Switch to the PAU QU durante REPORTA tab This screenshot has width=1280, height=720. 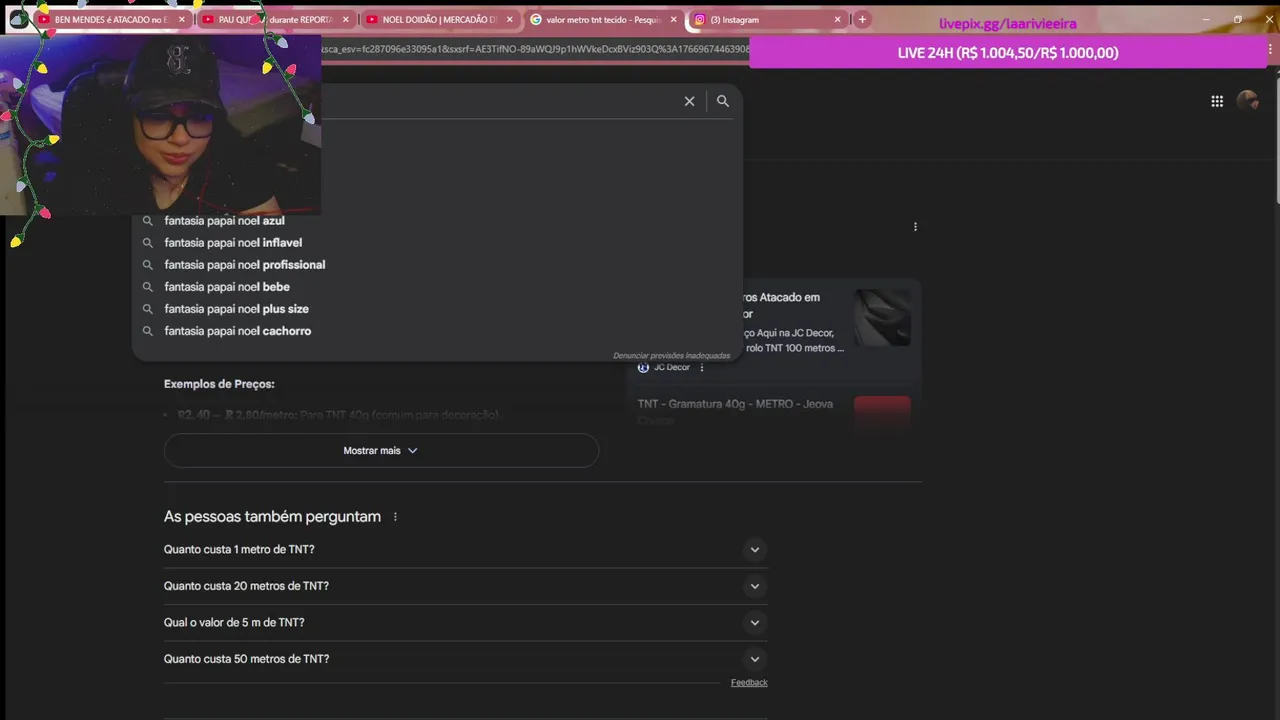[275, 19]
